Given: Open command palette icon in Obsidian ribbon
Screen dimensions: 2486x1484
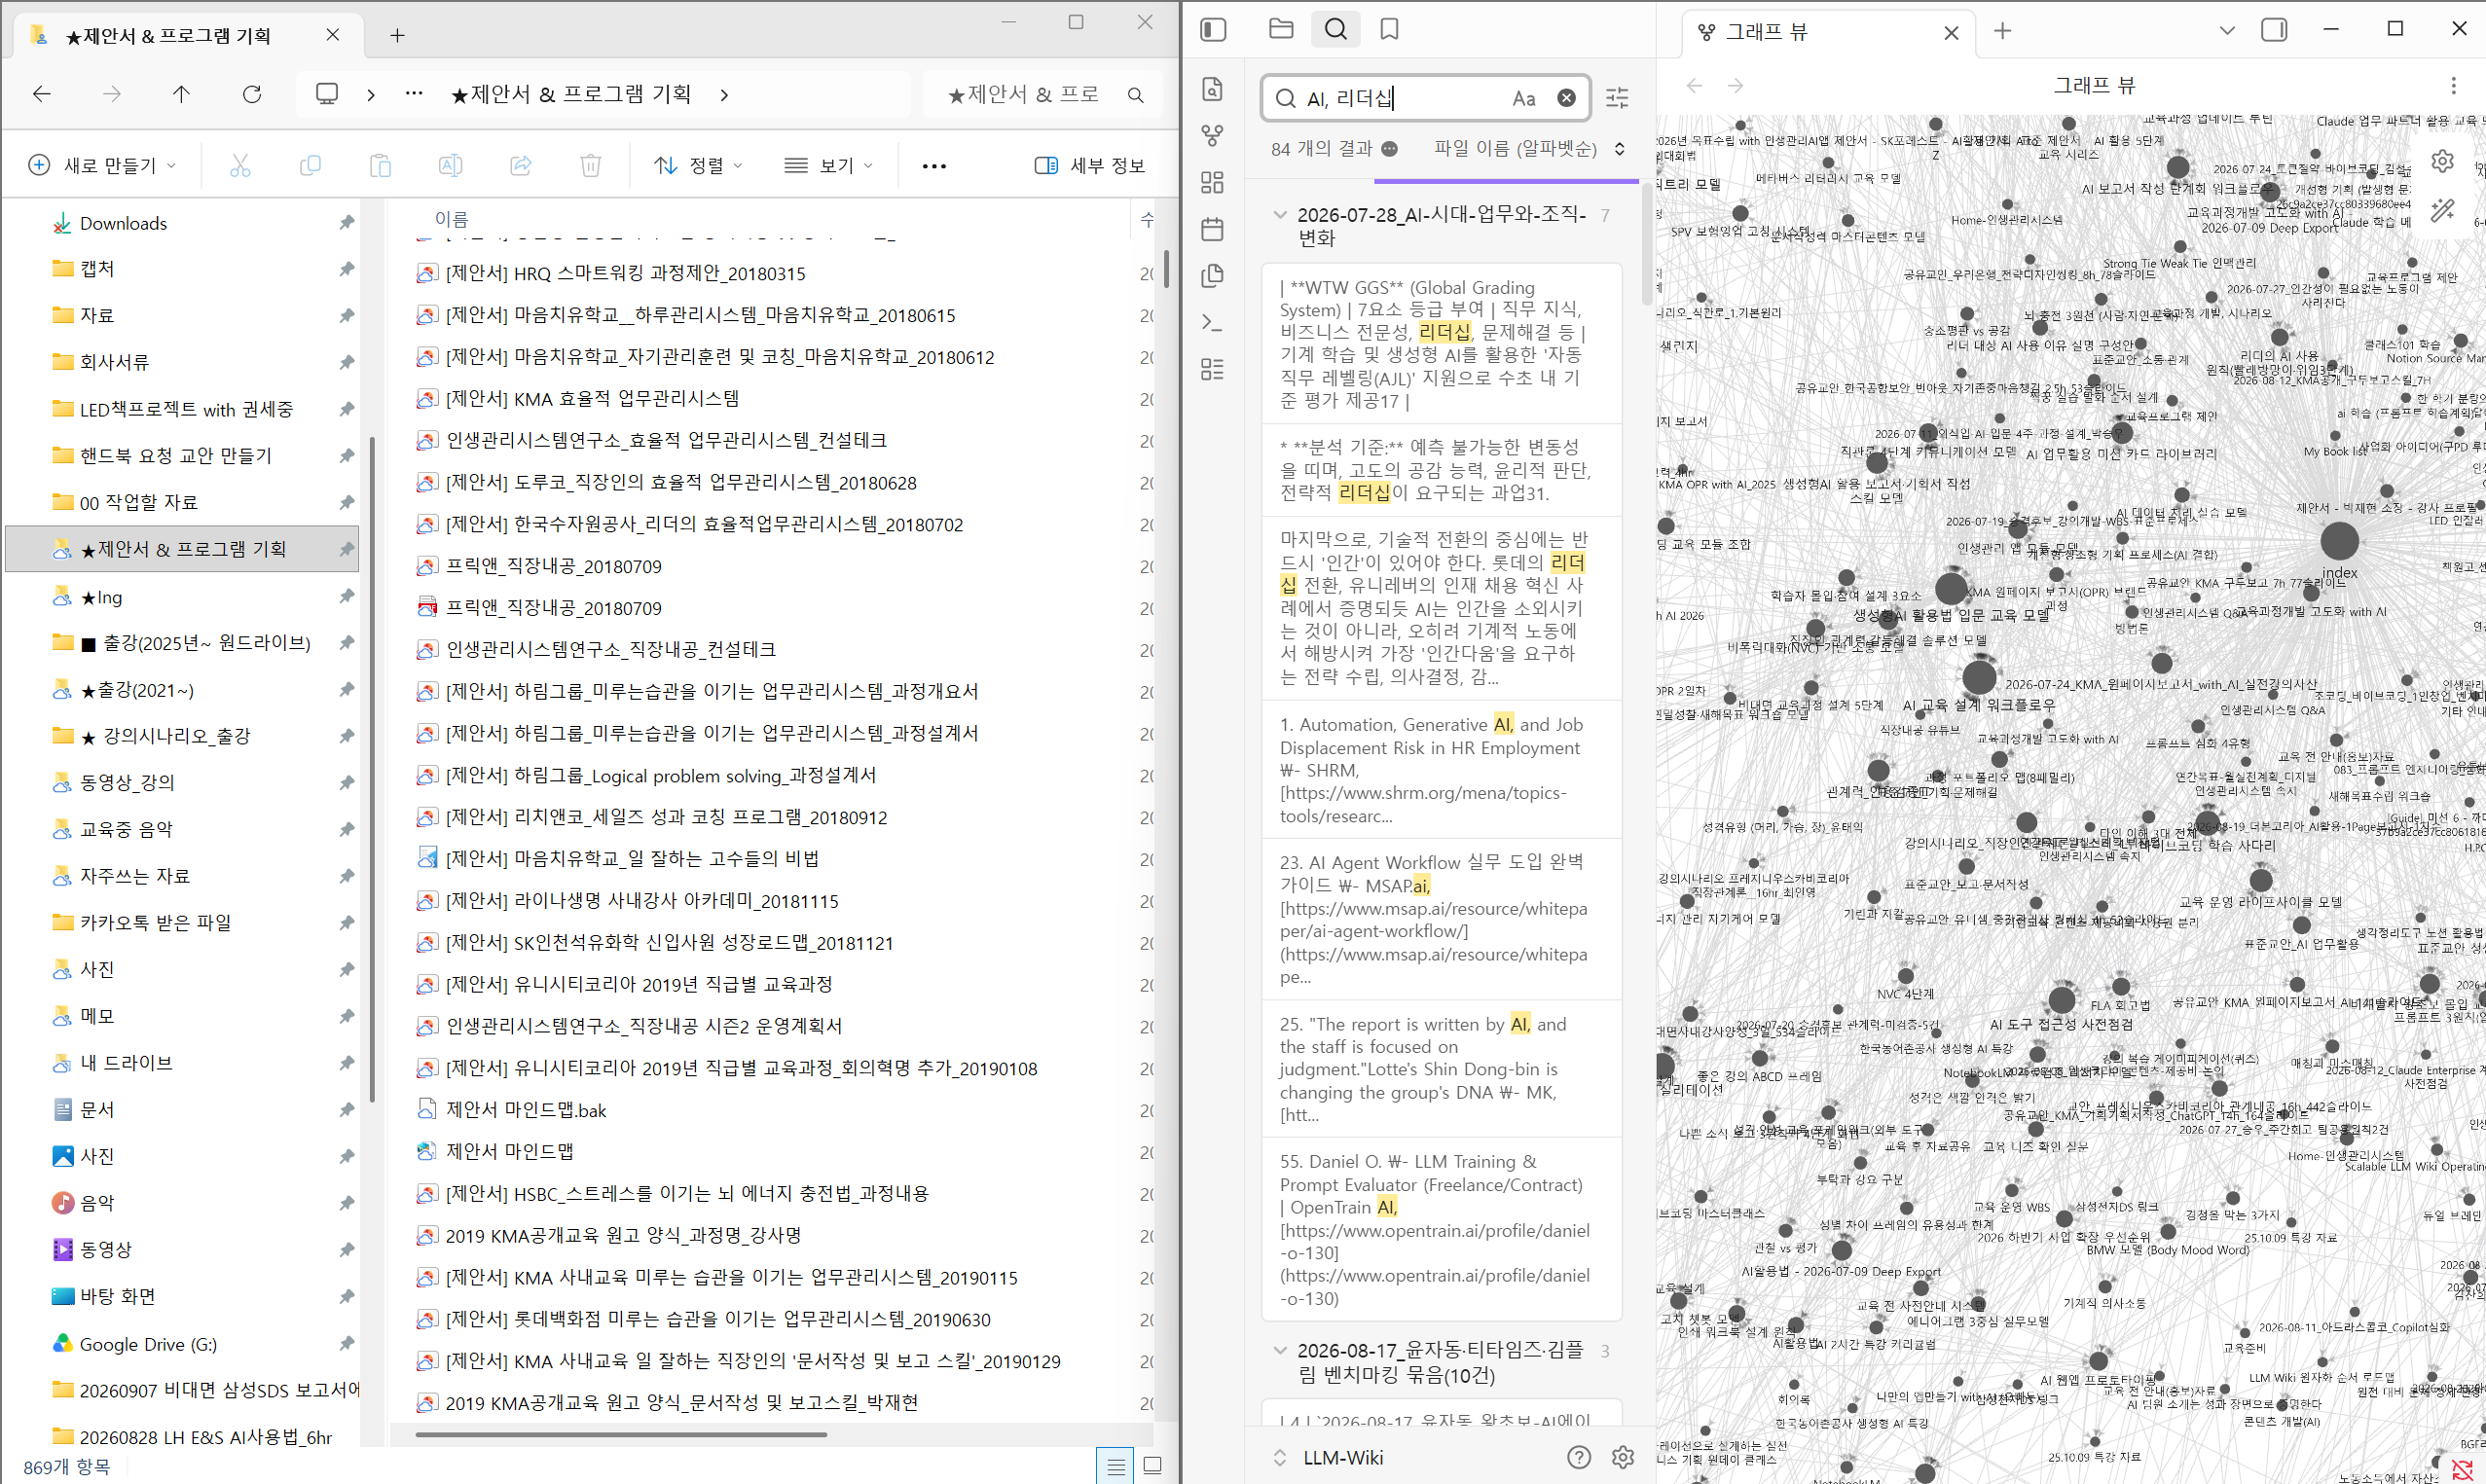Looking at the screenshot, I should (x=1212, y=323).
